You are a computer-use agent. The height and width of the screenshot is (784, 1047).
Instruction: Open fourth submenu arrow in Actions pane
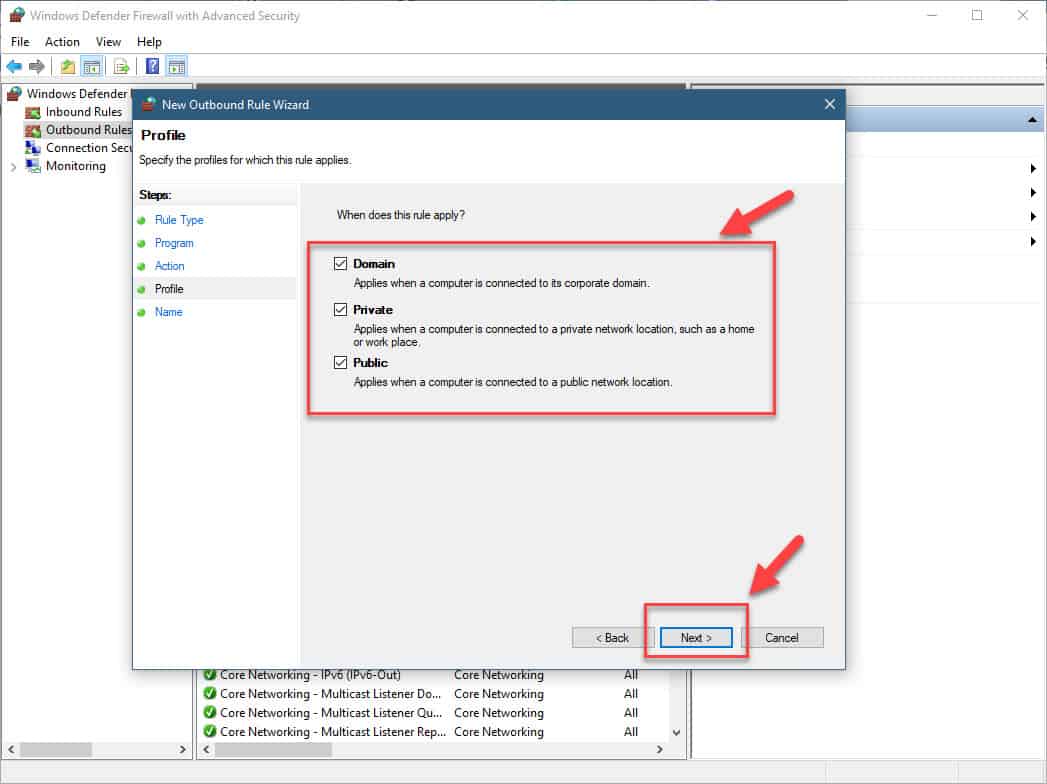coord(1033,241)
